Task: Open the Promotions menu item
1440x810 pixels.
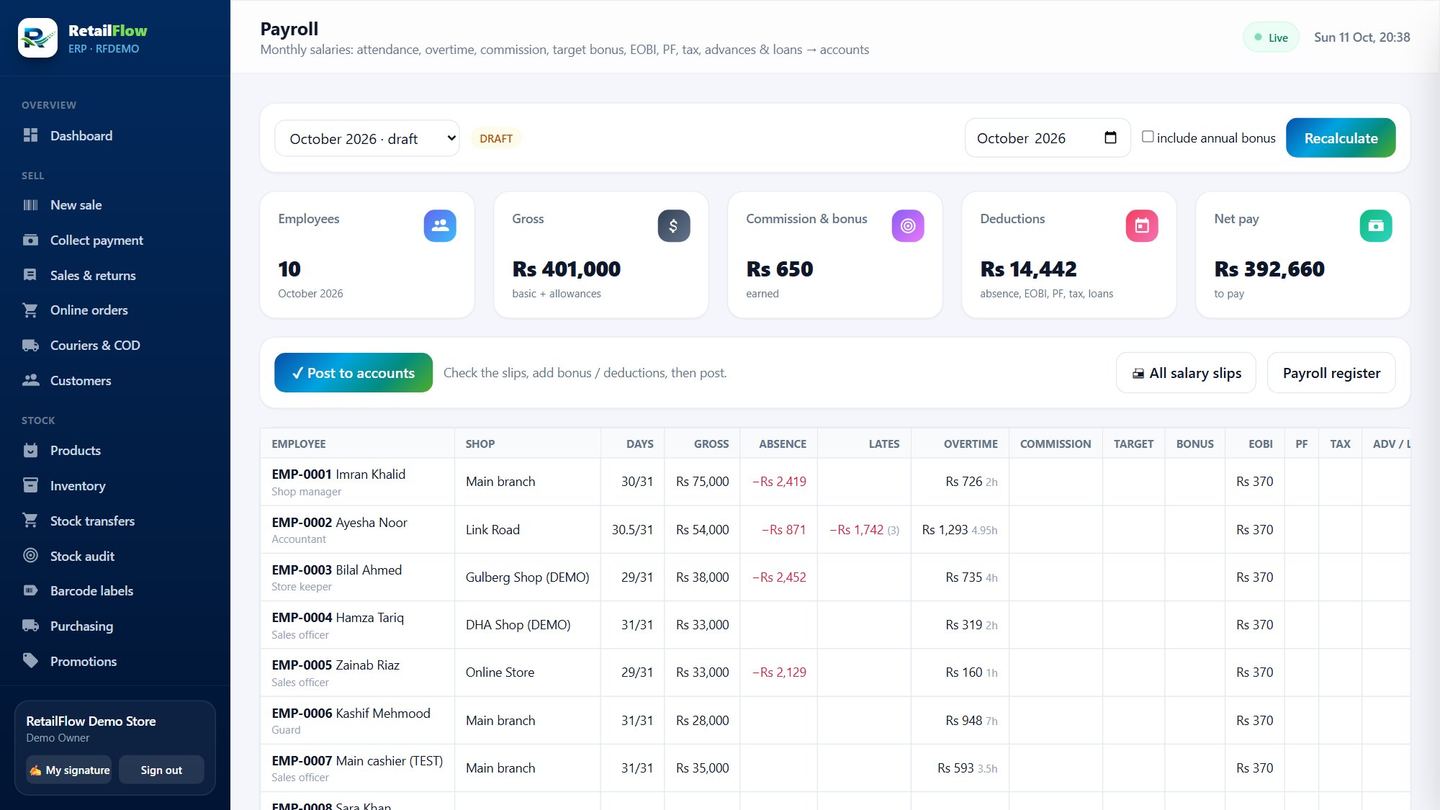Action: click(115, 661)
